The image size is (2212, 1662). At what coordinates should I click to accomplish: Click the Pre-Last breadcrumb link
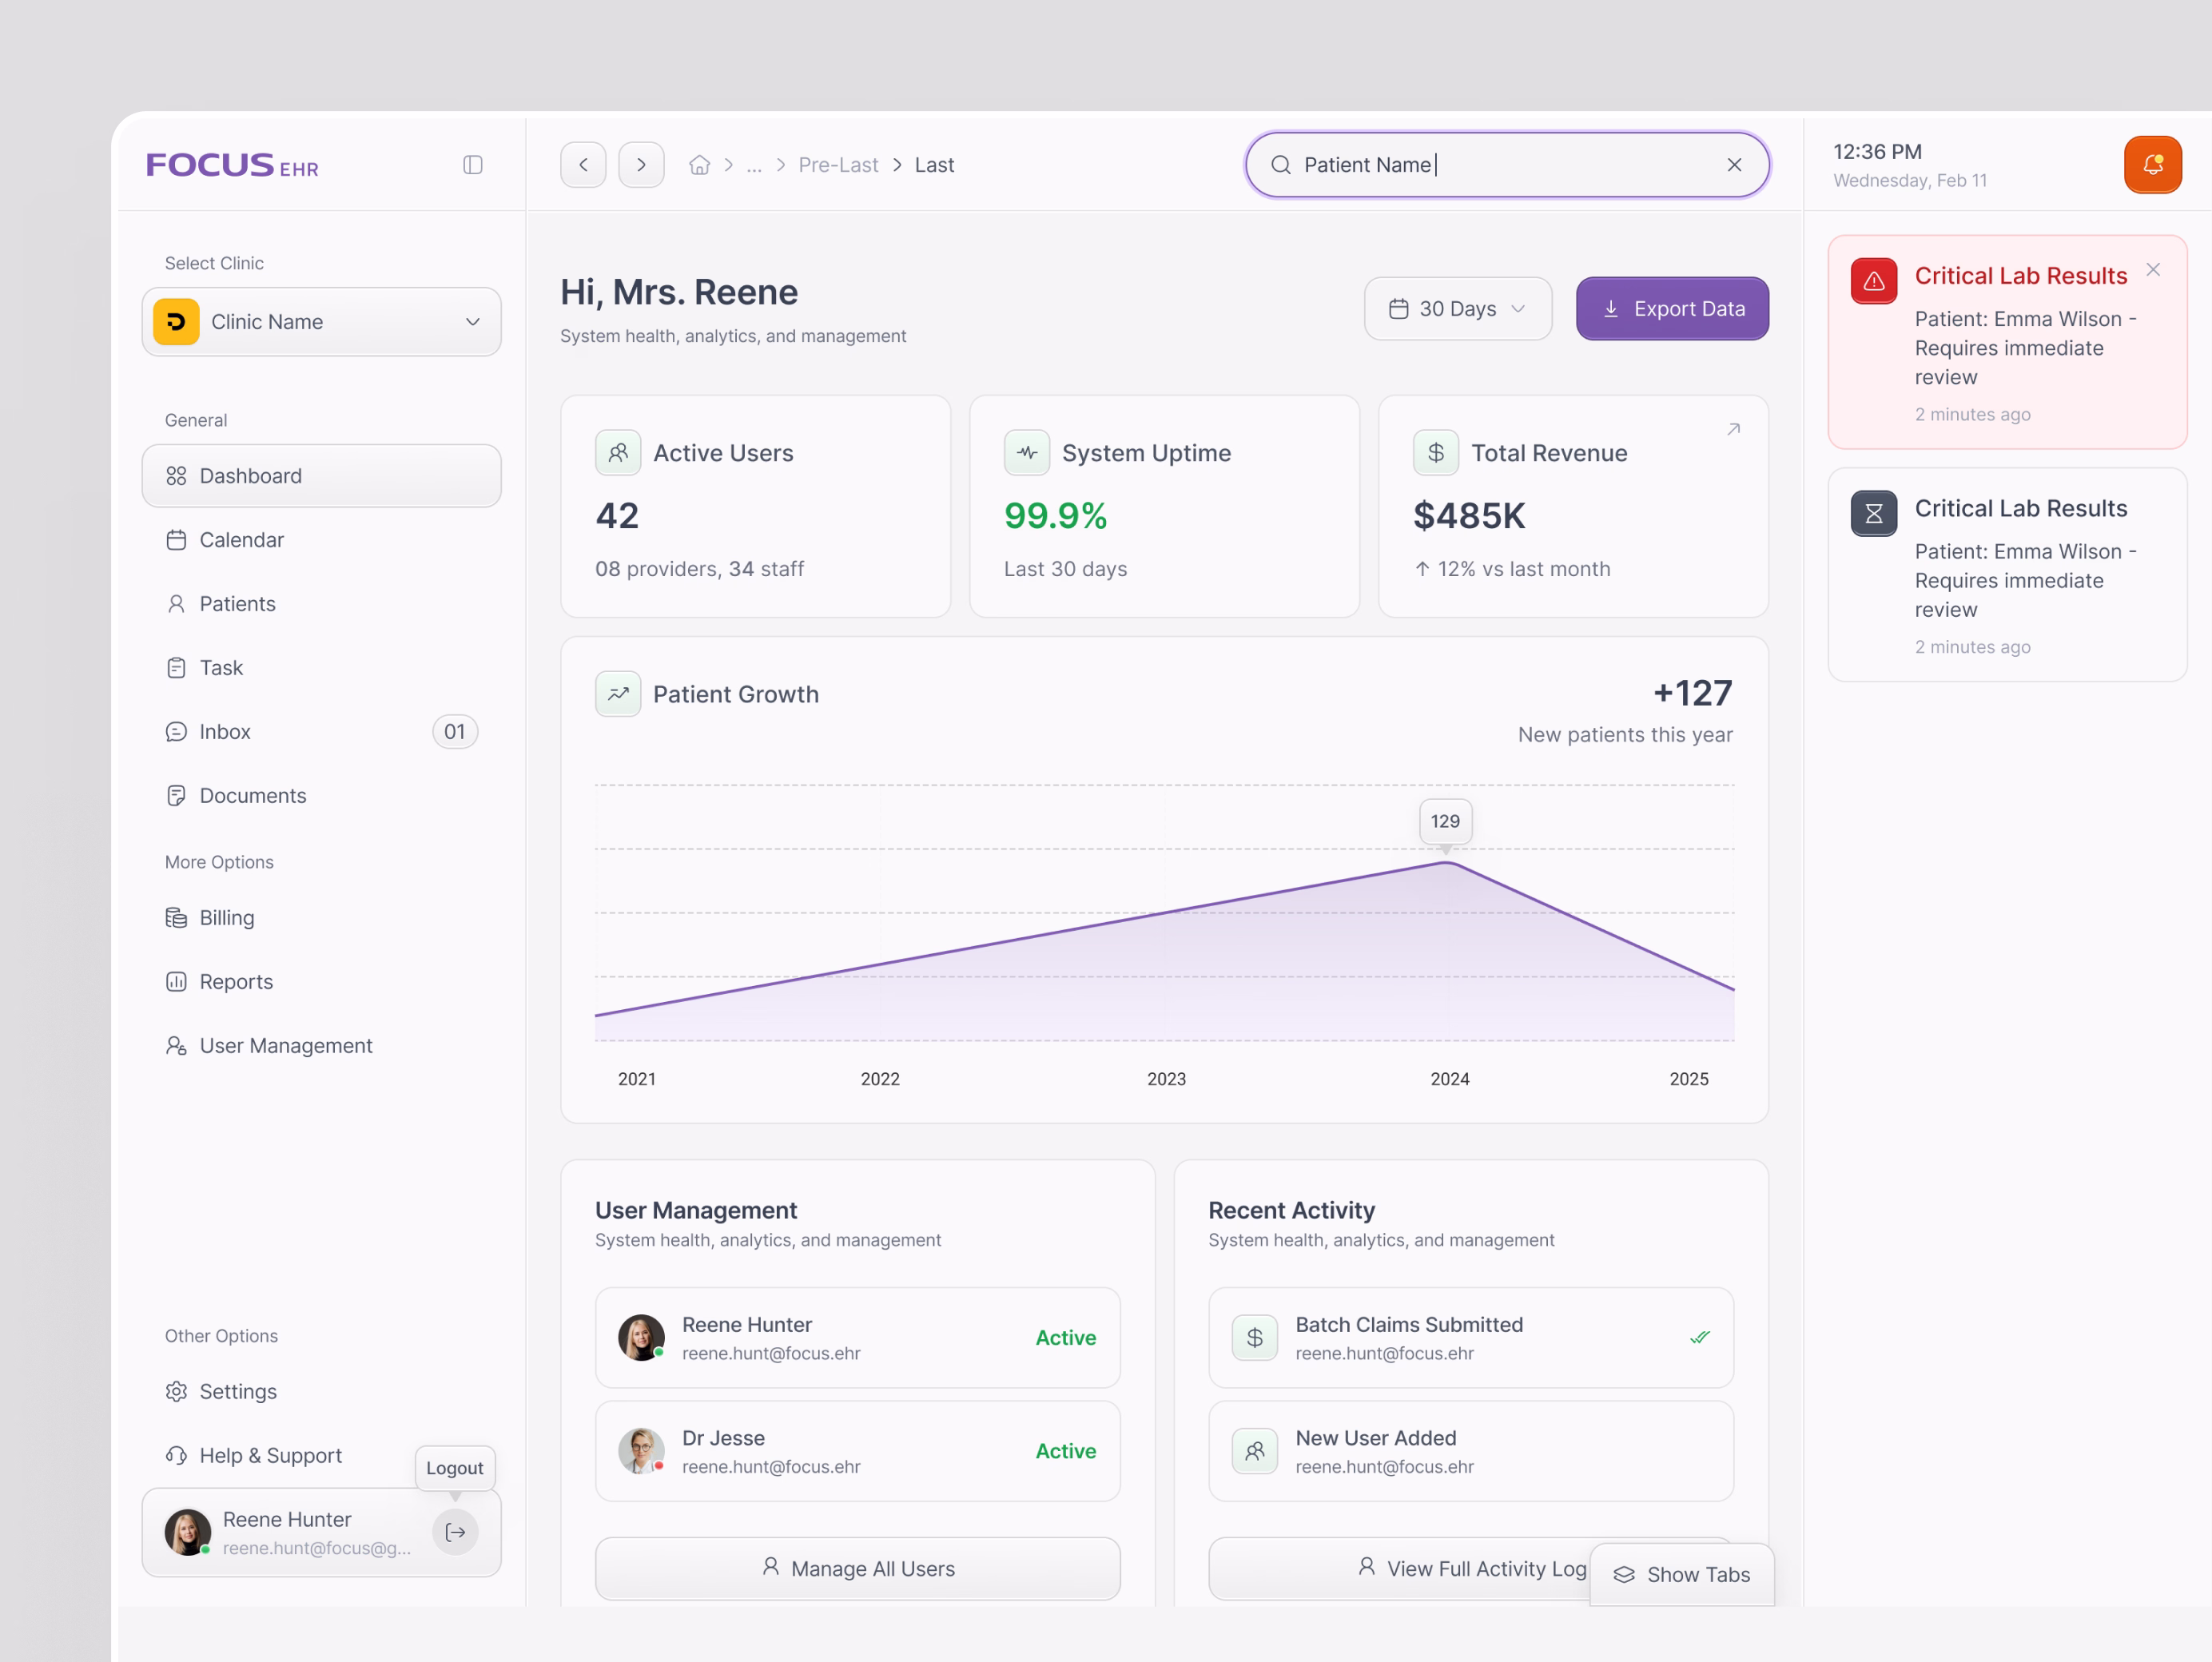(x=838, y=165)
